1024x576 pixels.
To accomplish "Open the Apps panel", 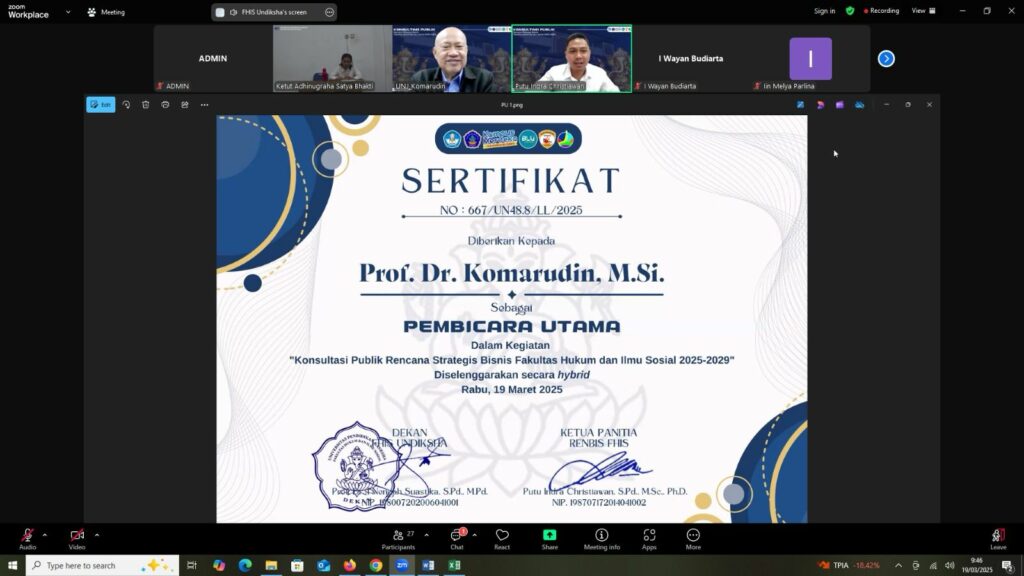I will pos(649,538).
